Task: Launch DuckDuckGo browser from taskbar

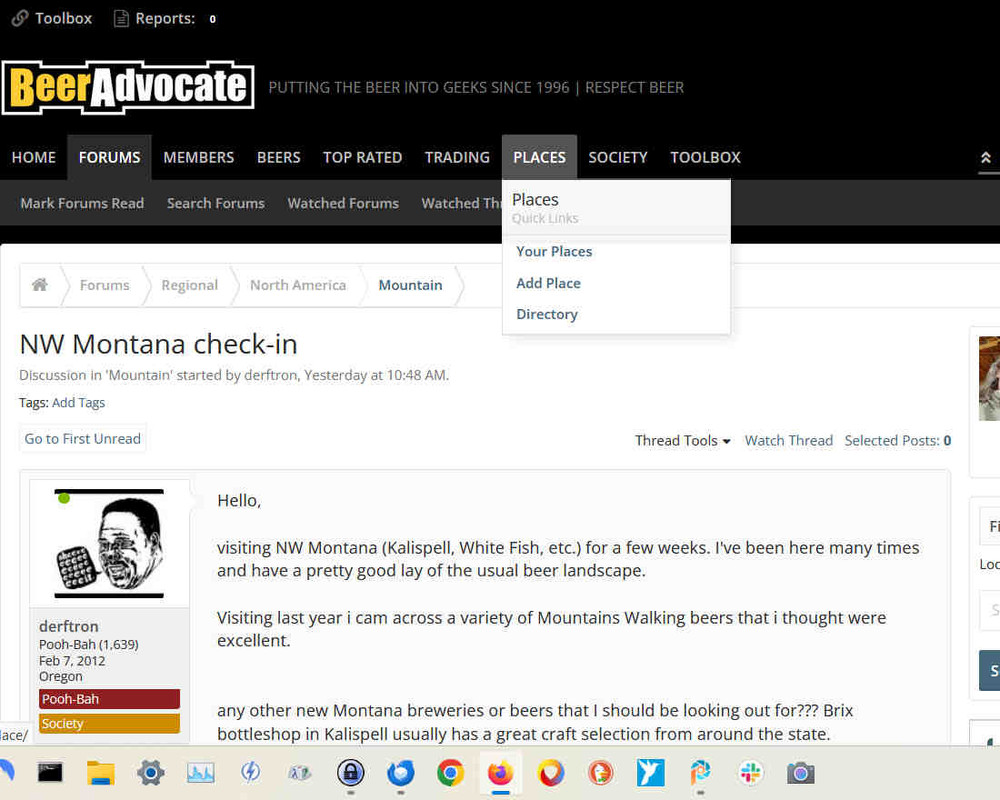Action: click(x=601, y=773)
